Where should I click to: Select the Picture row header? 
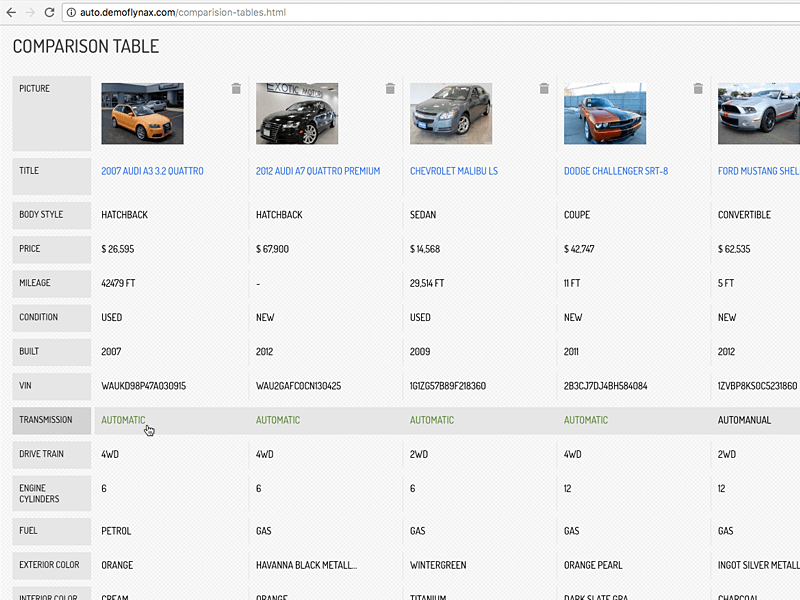52,113
